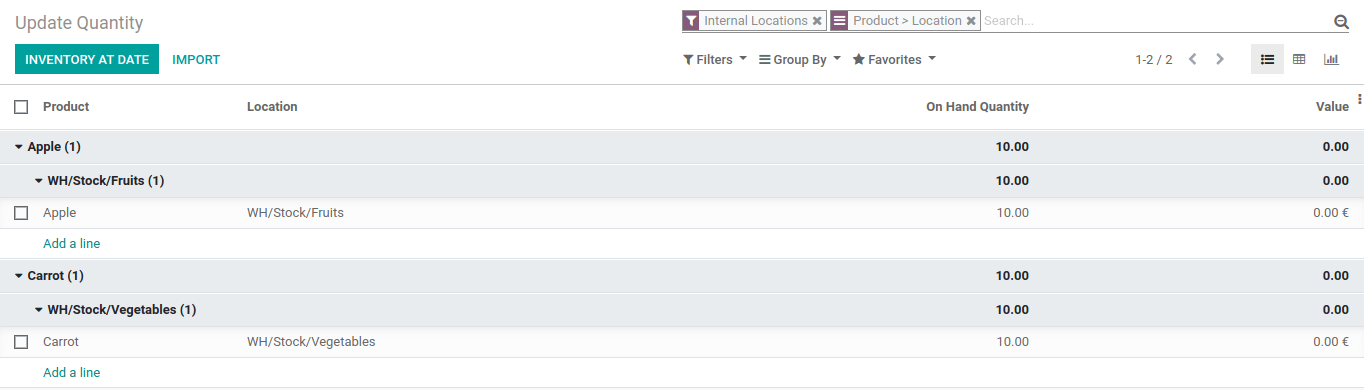Open optional columns menu icon
The image size is (1364, 390).
[x=1359, y=99]
